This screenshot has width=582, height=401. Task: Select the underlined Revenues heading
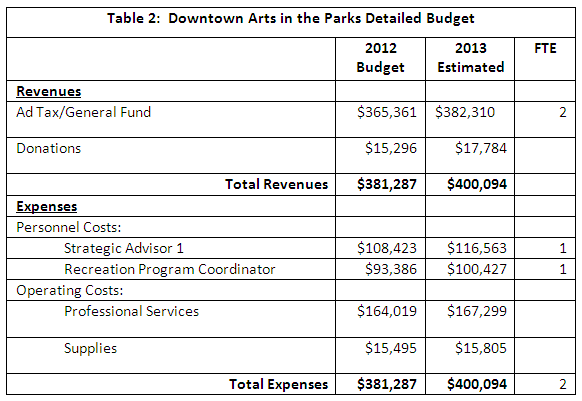49,91
